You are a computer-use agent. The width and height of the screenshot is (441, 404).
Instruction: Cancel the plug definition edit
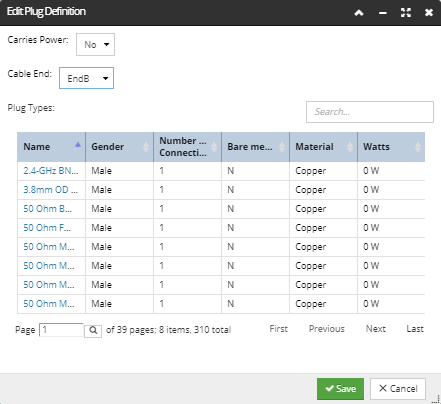coord(398,389)
